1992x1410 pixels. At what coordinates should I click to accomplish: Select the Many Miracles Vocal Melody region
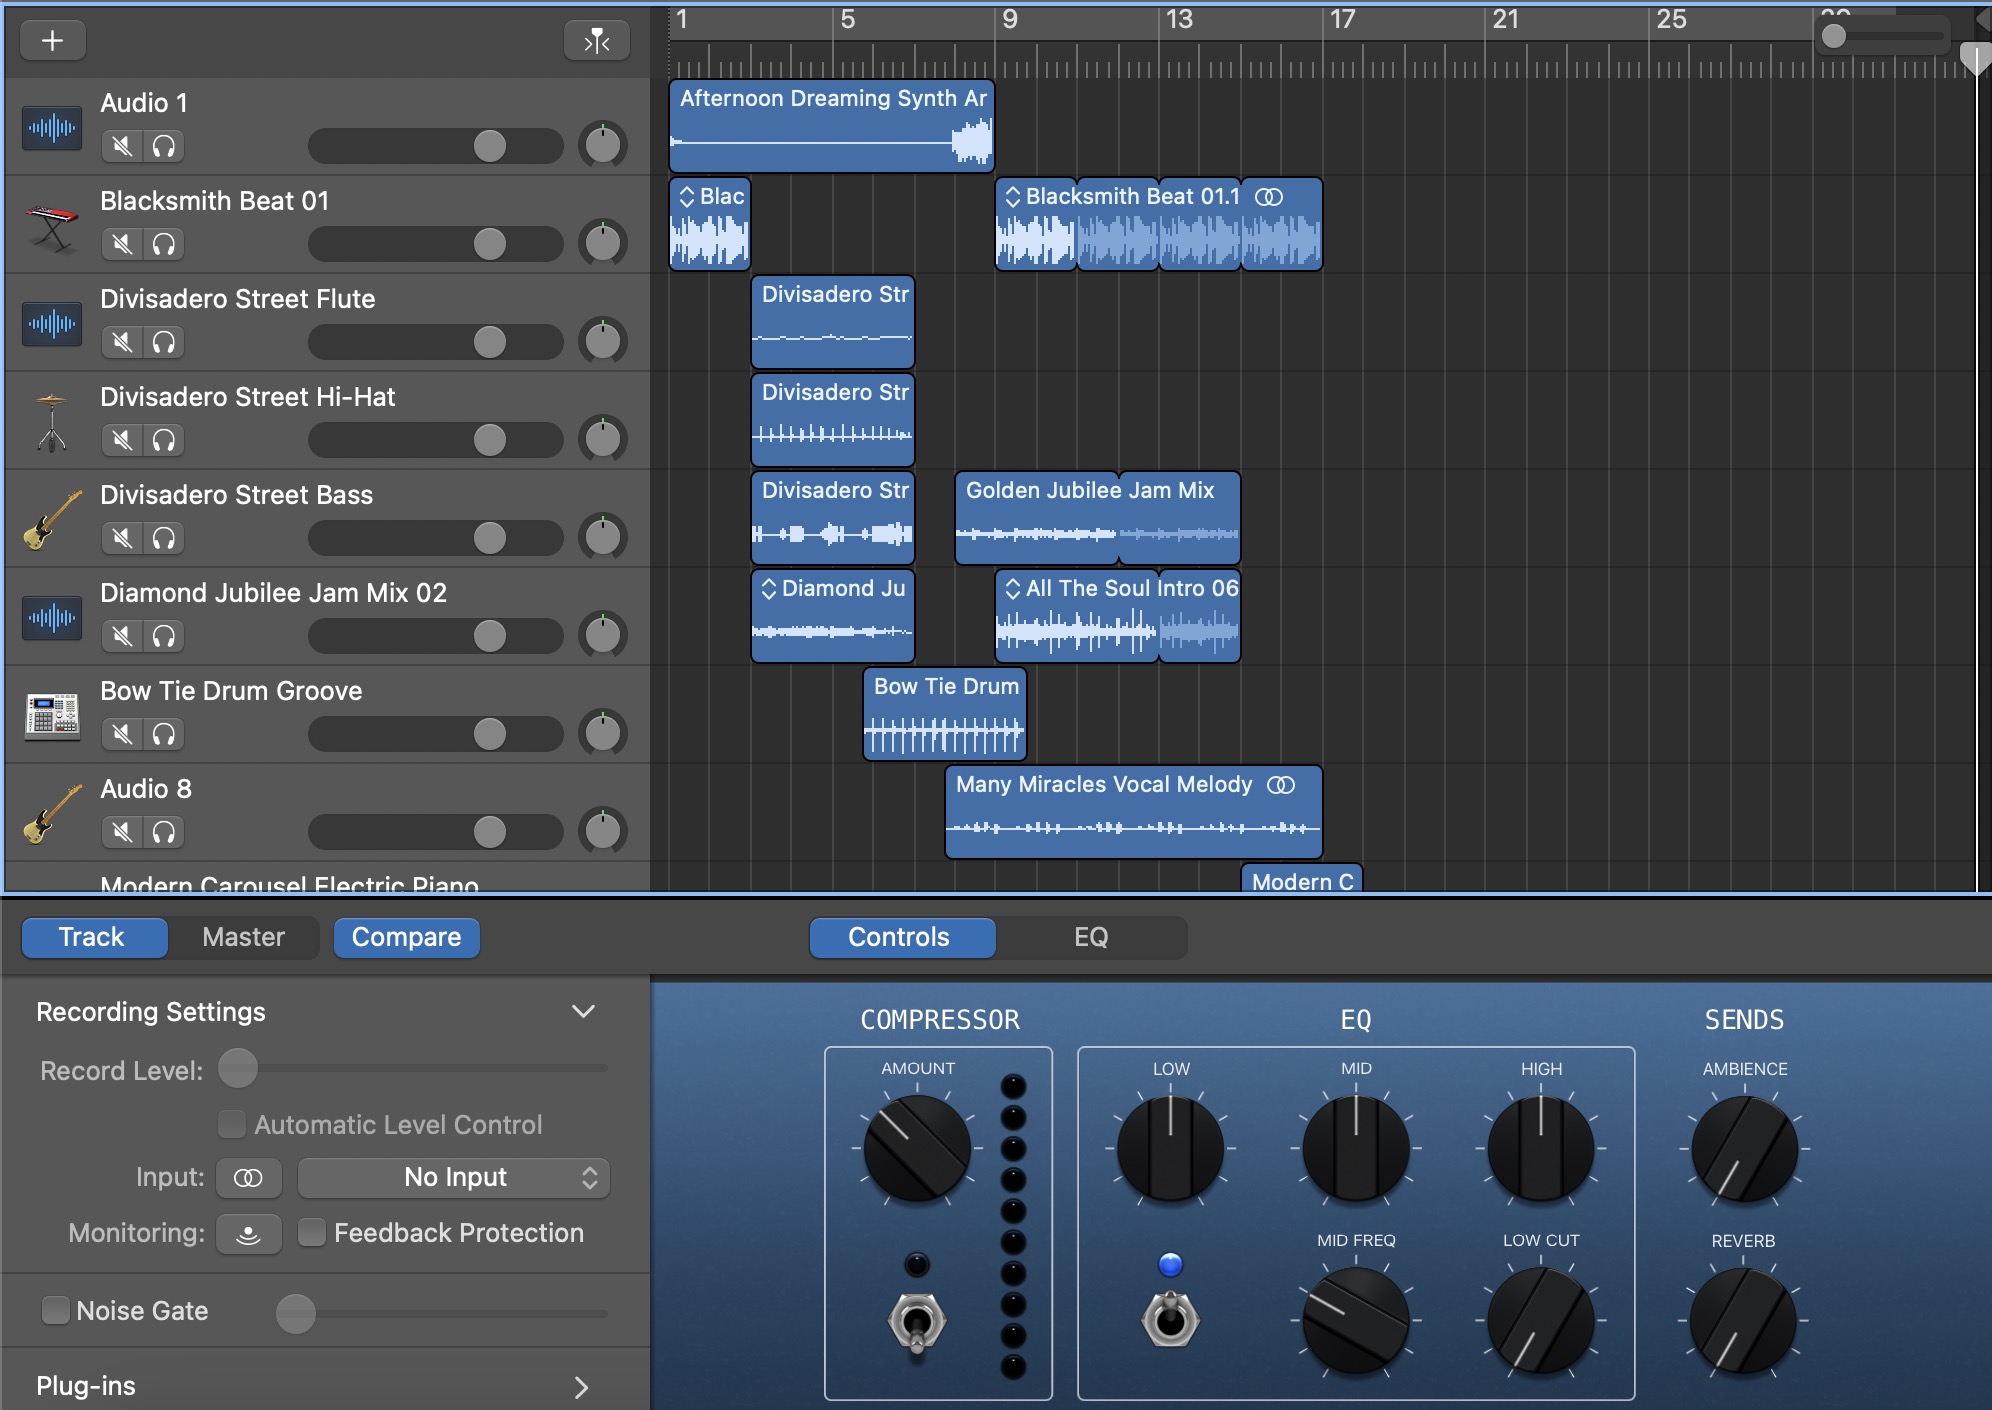point(1134,812)
